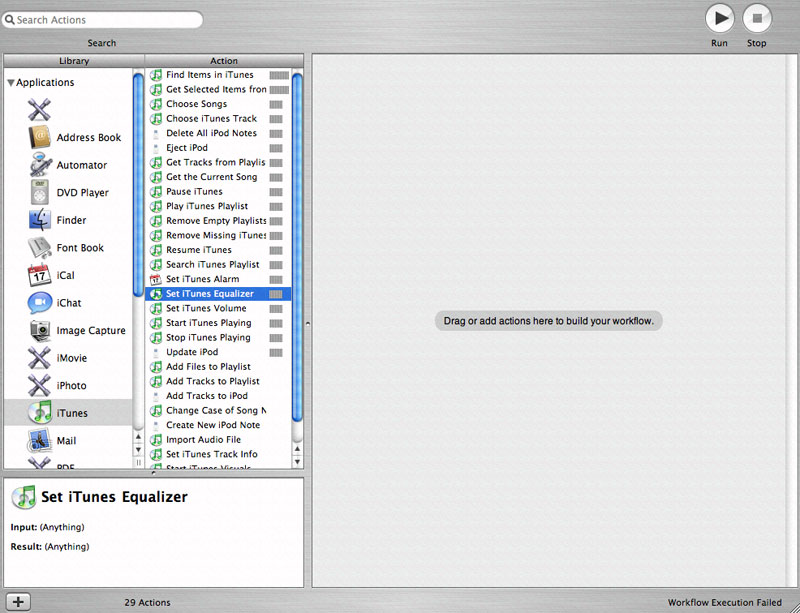The height and width of the screenshot is (613, 800).
Task: Select Choose iTunes Track action
Action: pos(218,119)
